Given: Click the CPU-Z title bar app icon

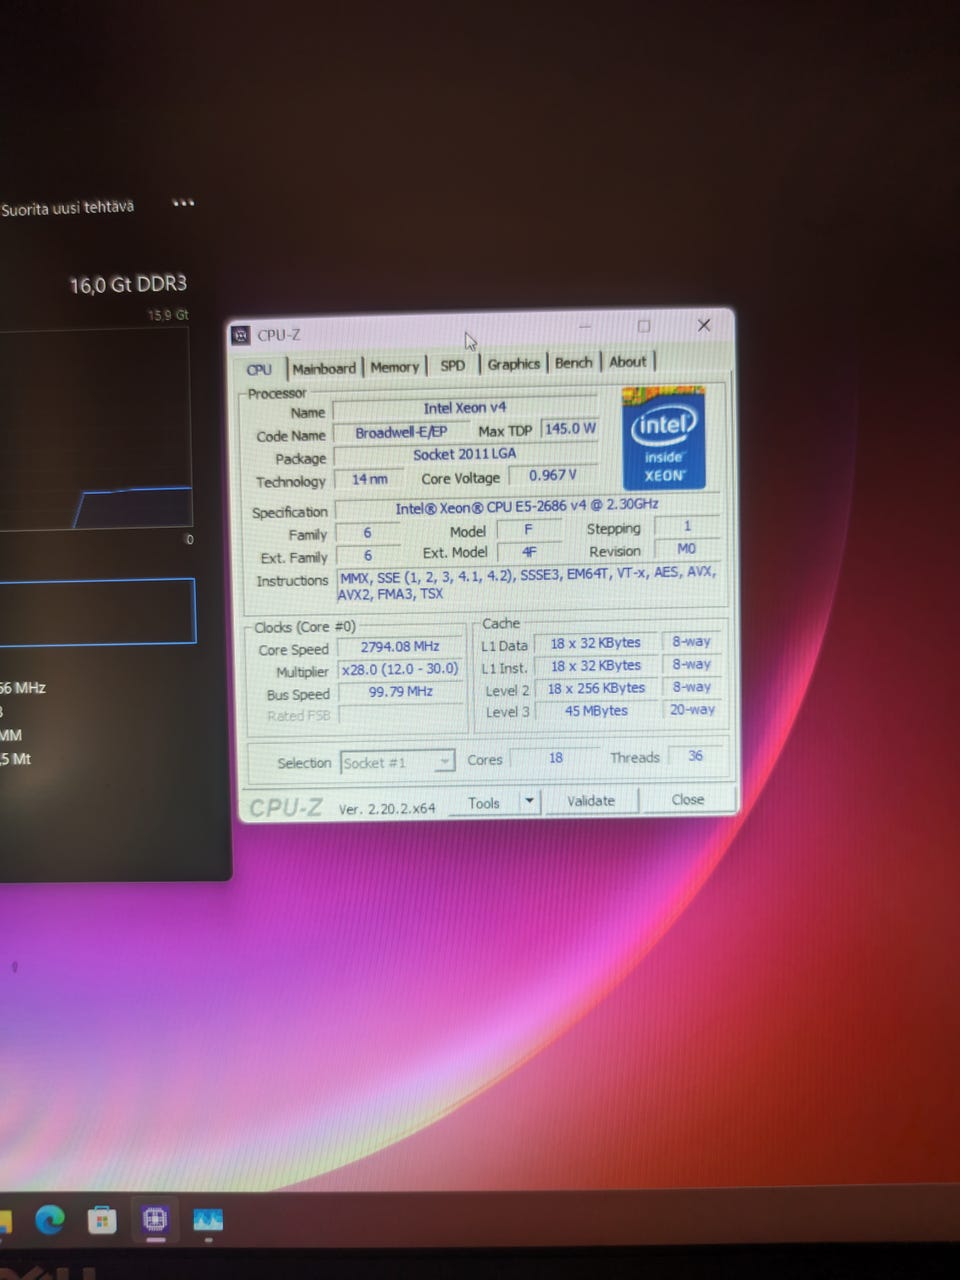Looking at the screenshot, I should (241, 335).
